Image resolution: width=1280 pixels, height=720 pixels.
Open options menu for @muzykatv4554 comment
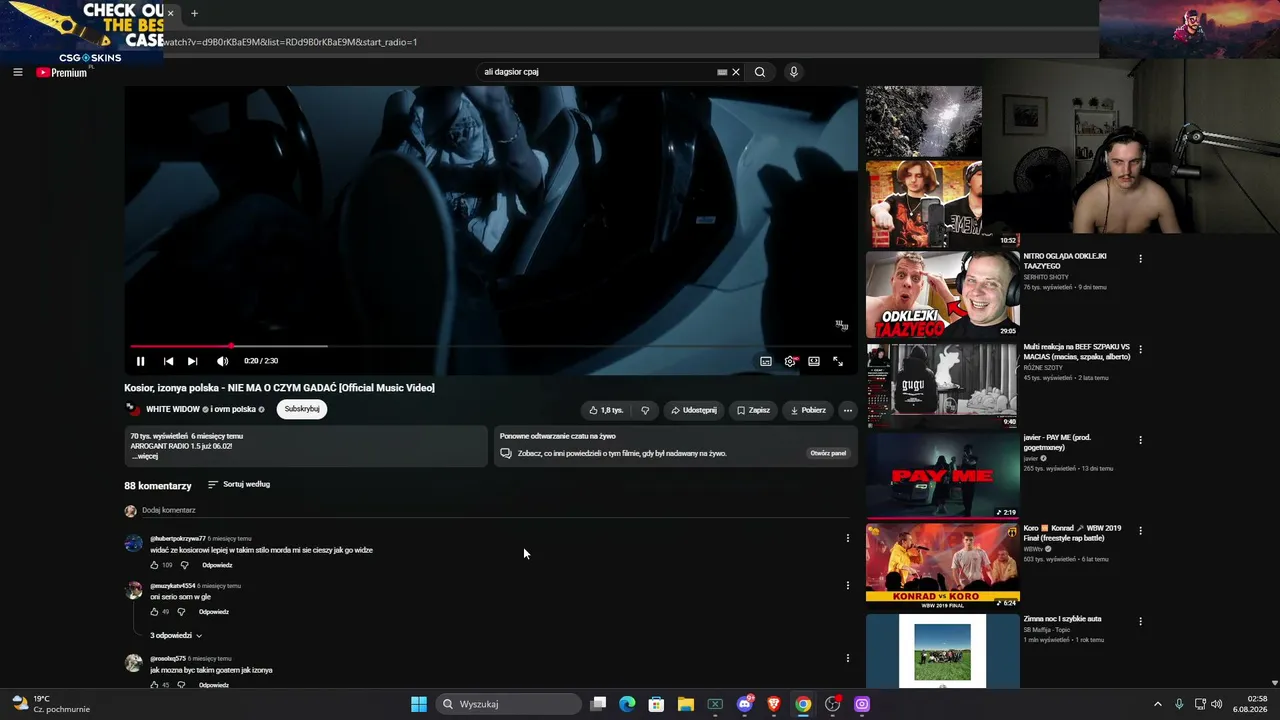tap(848, 585)
